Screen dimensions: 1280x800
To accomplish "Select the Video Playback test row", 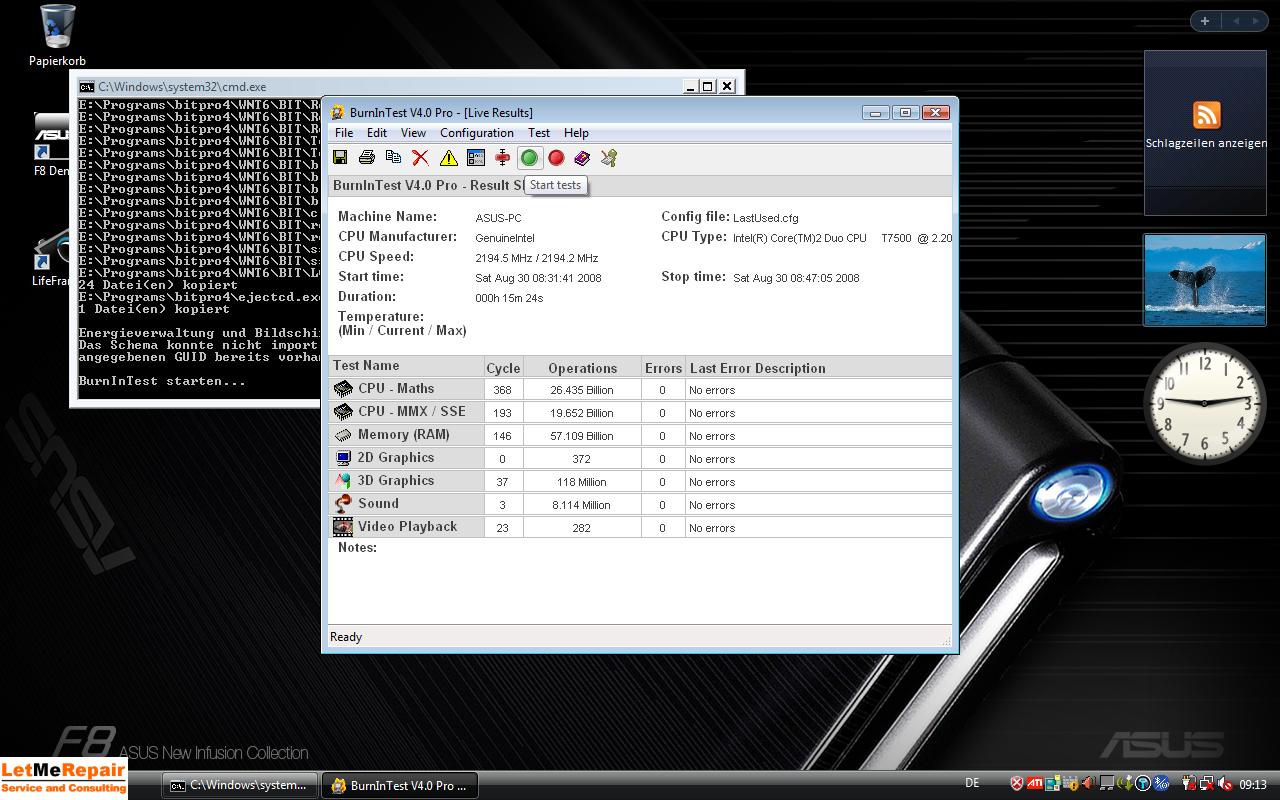I will [x=640, y=527].
